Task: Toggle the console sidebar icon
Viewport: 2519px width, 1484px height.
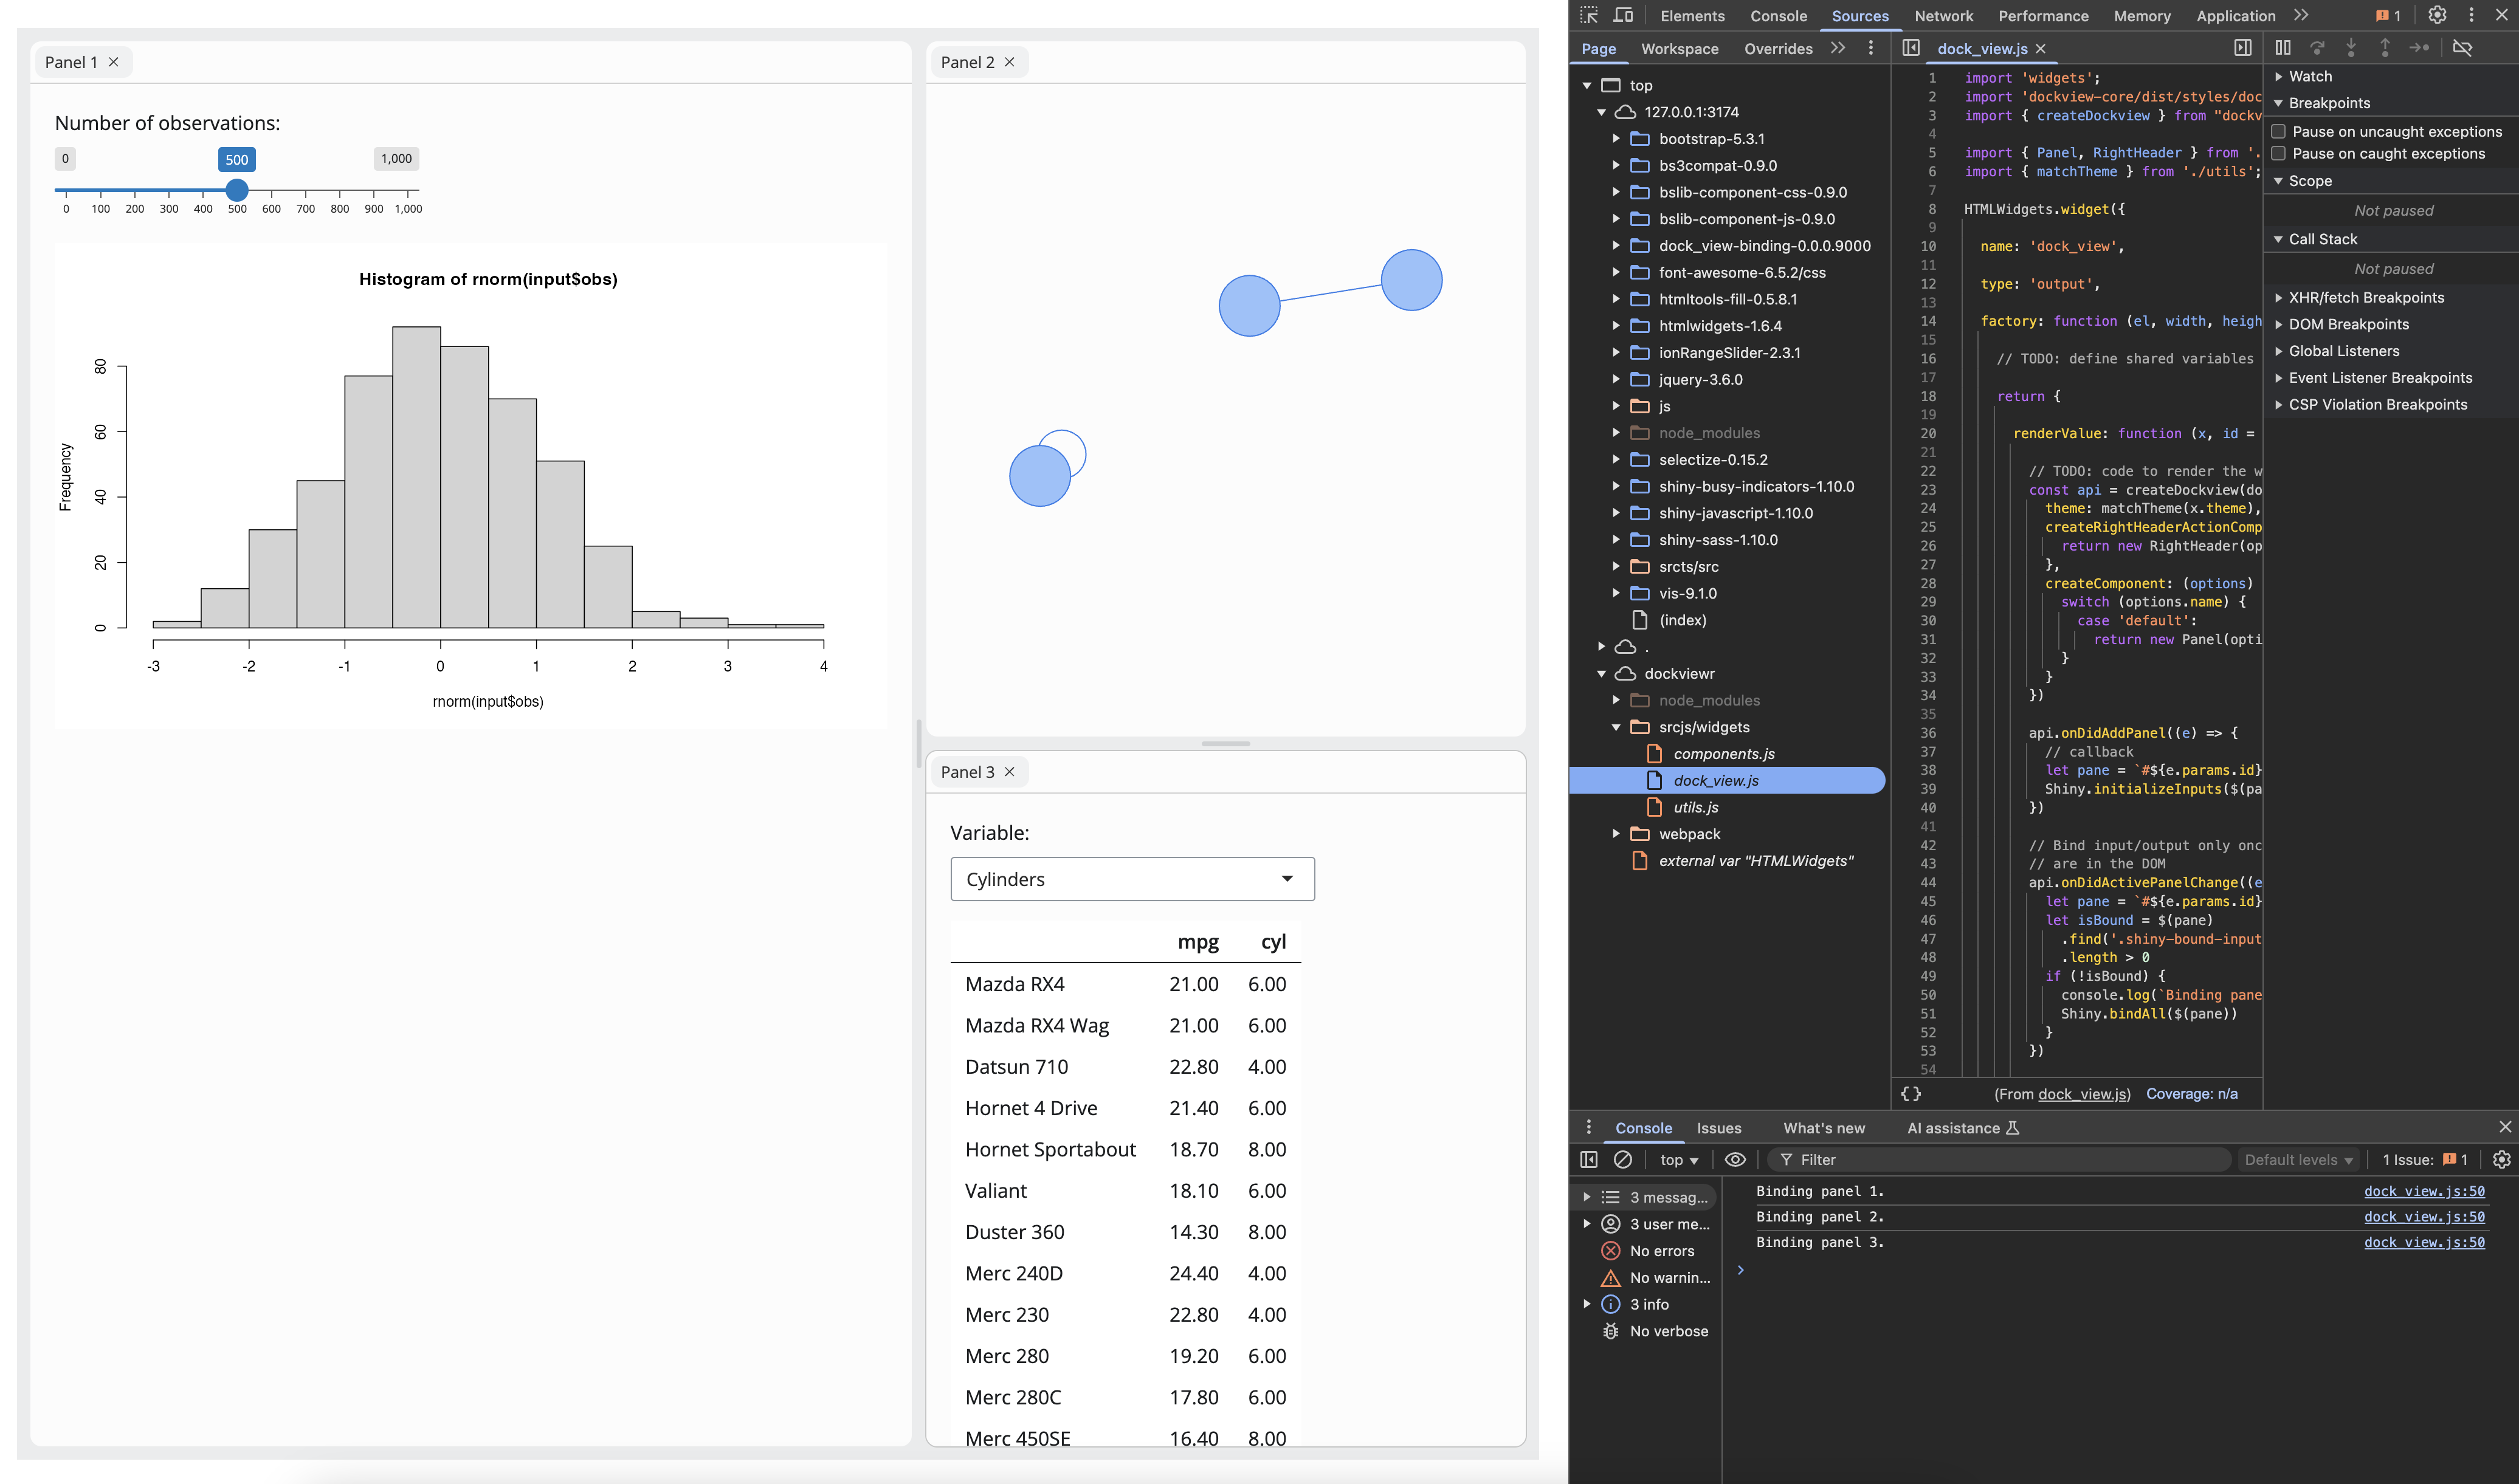Action: 1589,1159
